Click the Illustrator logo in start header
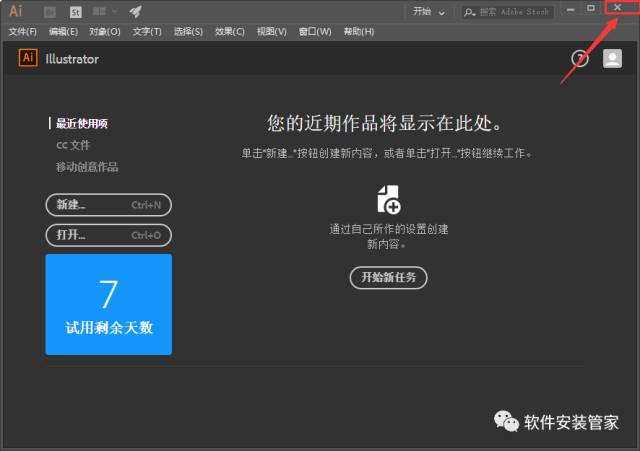Image resolution: width=640 pixels, height=451 pixels. pos(28,58)
